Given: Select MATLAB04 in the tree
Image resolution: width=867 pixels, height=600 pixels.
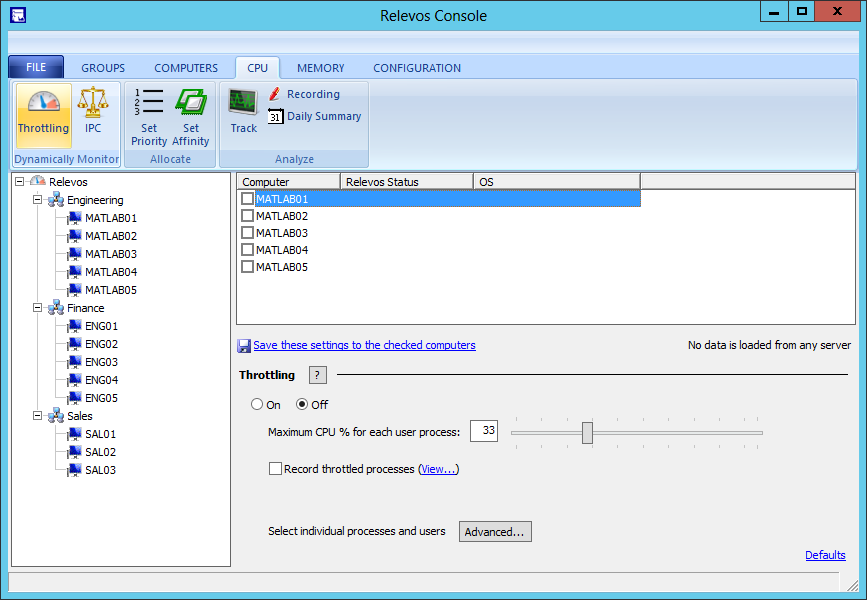Looking at the screenshot, I should coord(111,272).
